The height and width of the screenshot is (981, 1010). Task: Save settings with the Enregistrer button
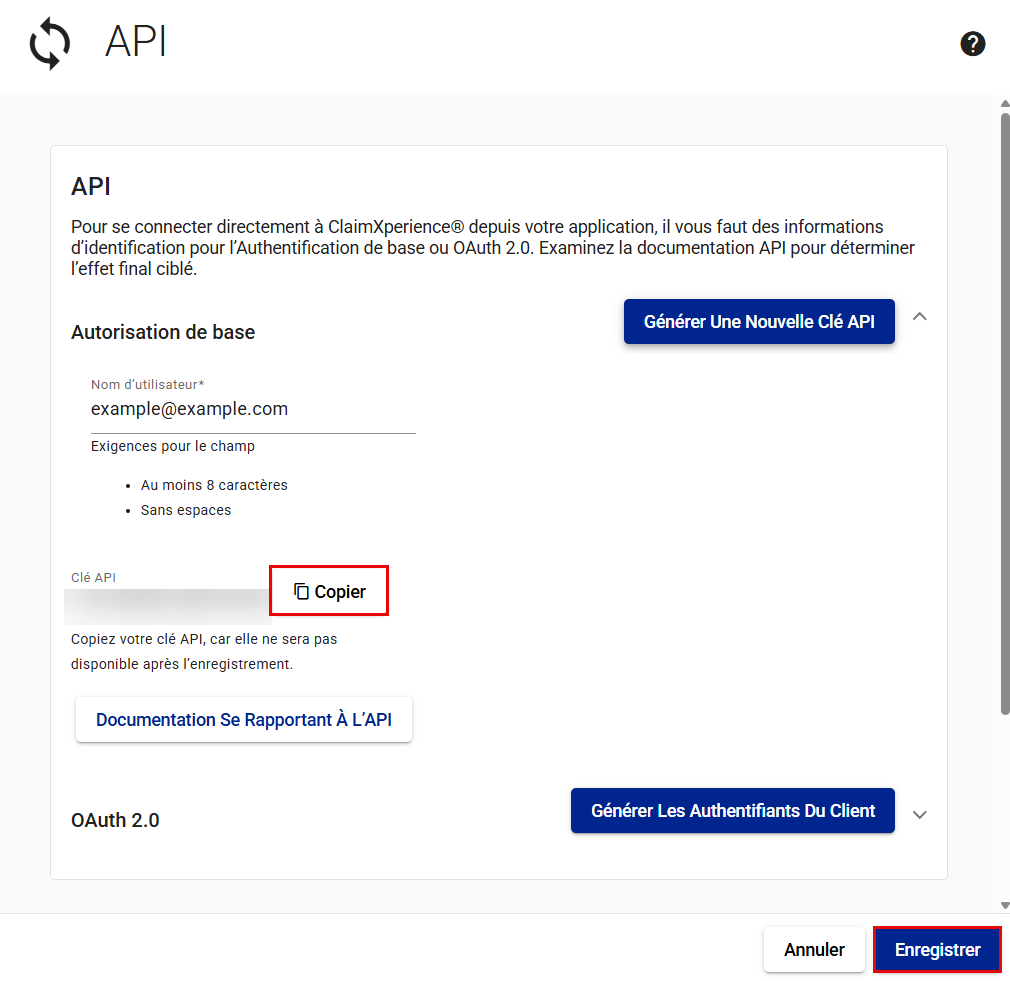[x=937, y=950]
